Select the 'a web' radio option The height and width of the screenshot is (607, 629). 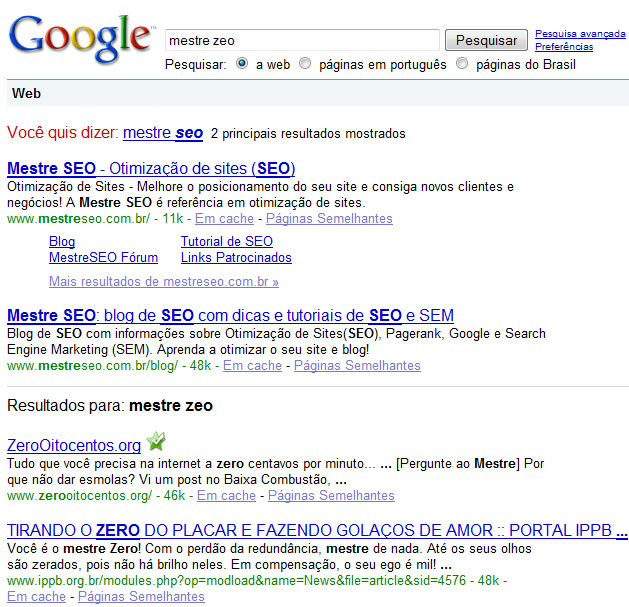click(x=242, y=64)
